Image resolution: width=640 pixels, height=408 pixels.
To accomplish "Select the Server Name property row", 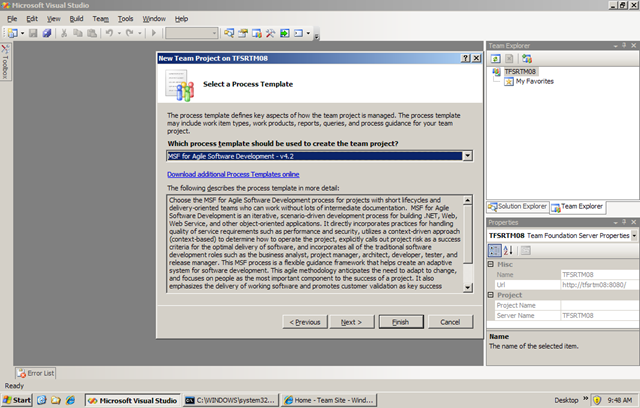I will tap(567, 315).
